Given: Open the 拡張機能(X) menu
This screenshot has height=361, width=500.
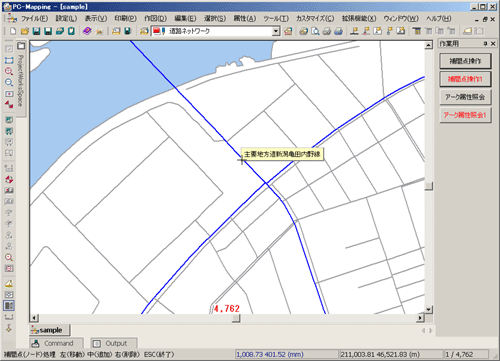Looking at the screenshot, I should [359, 19].
